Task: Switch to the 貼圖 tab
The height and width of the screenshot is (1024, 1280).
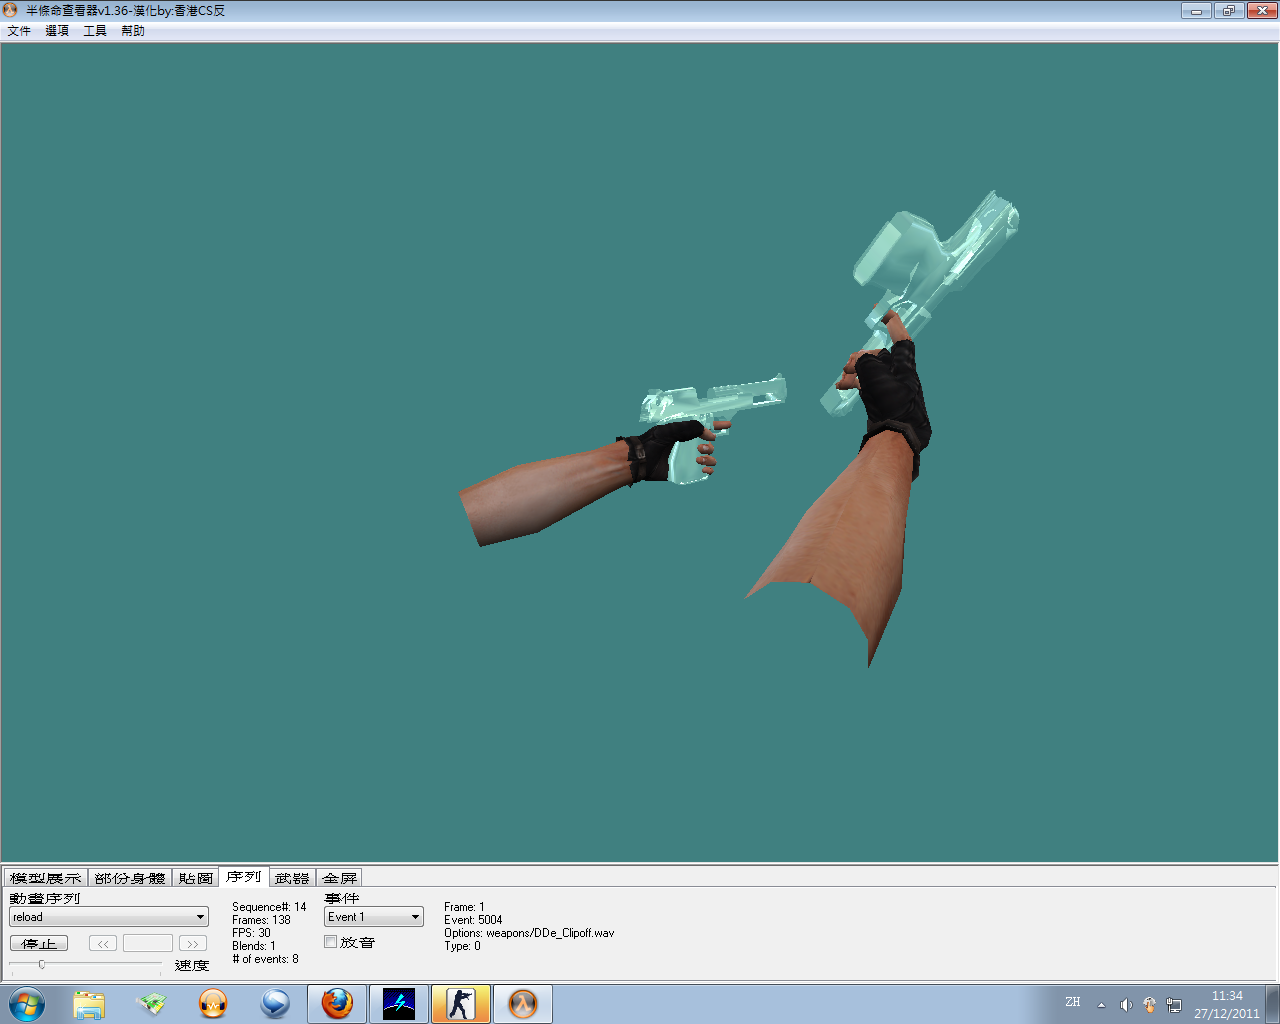Action: coord(196,878)
